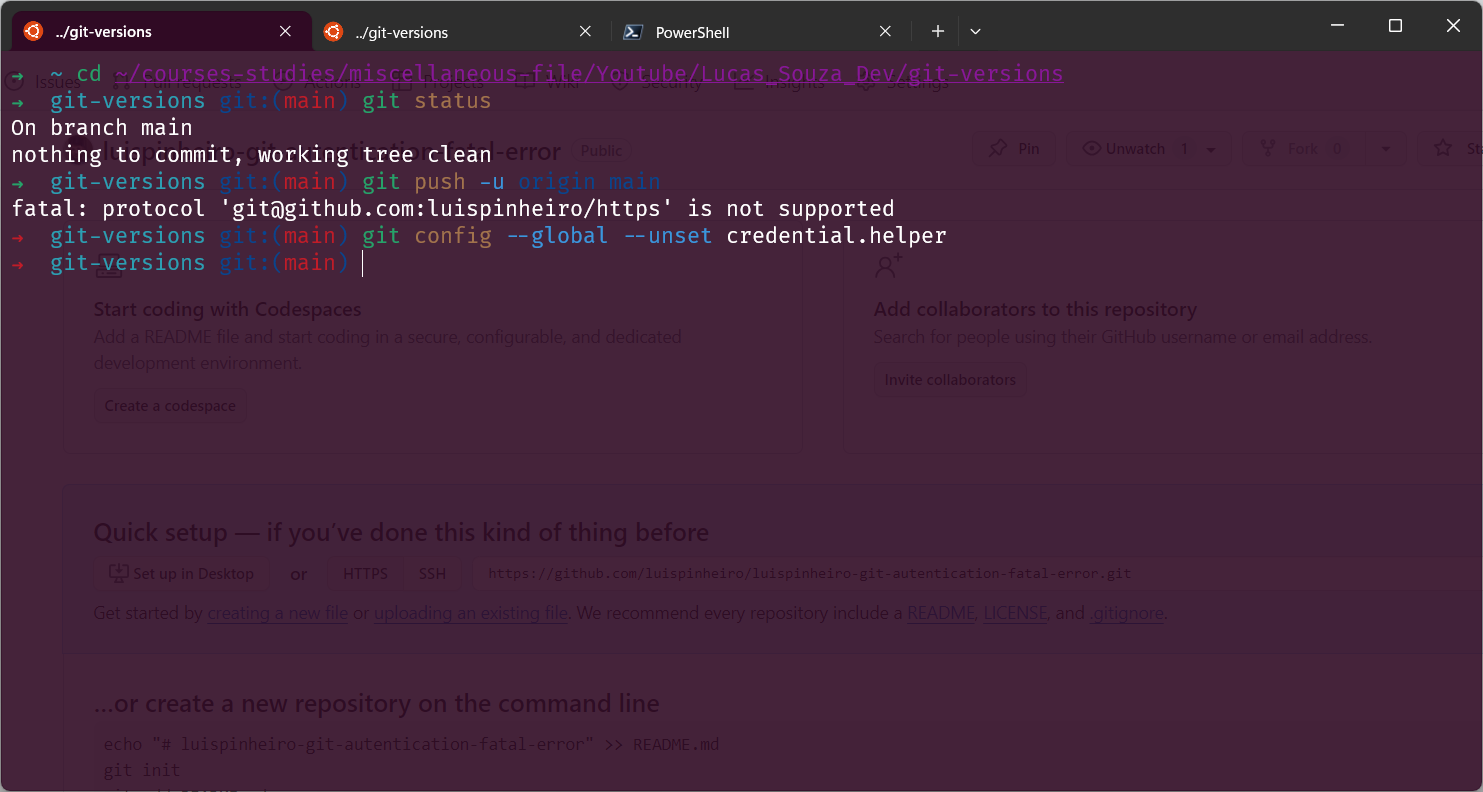The width and height of the screenshot is (1483, 792).
Task: Click the underlined path after the cd command
Action: point(588,74)
